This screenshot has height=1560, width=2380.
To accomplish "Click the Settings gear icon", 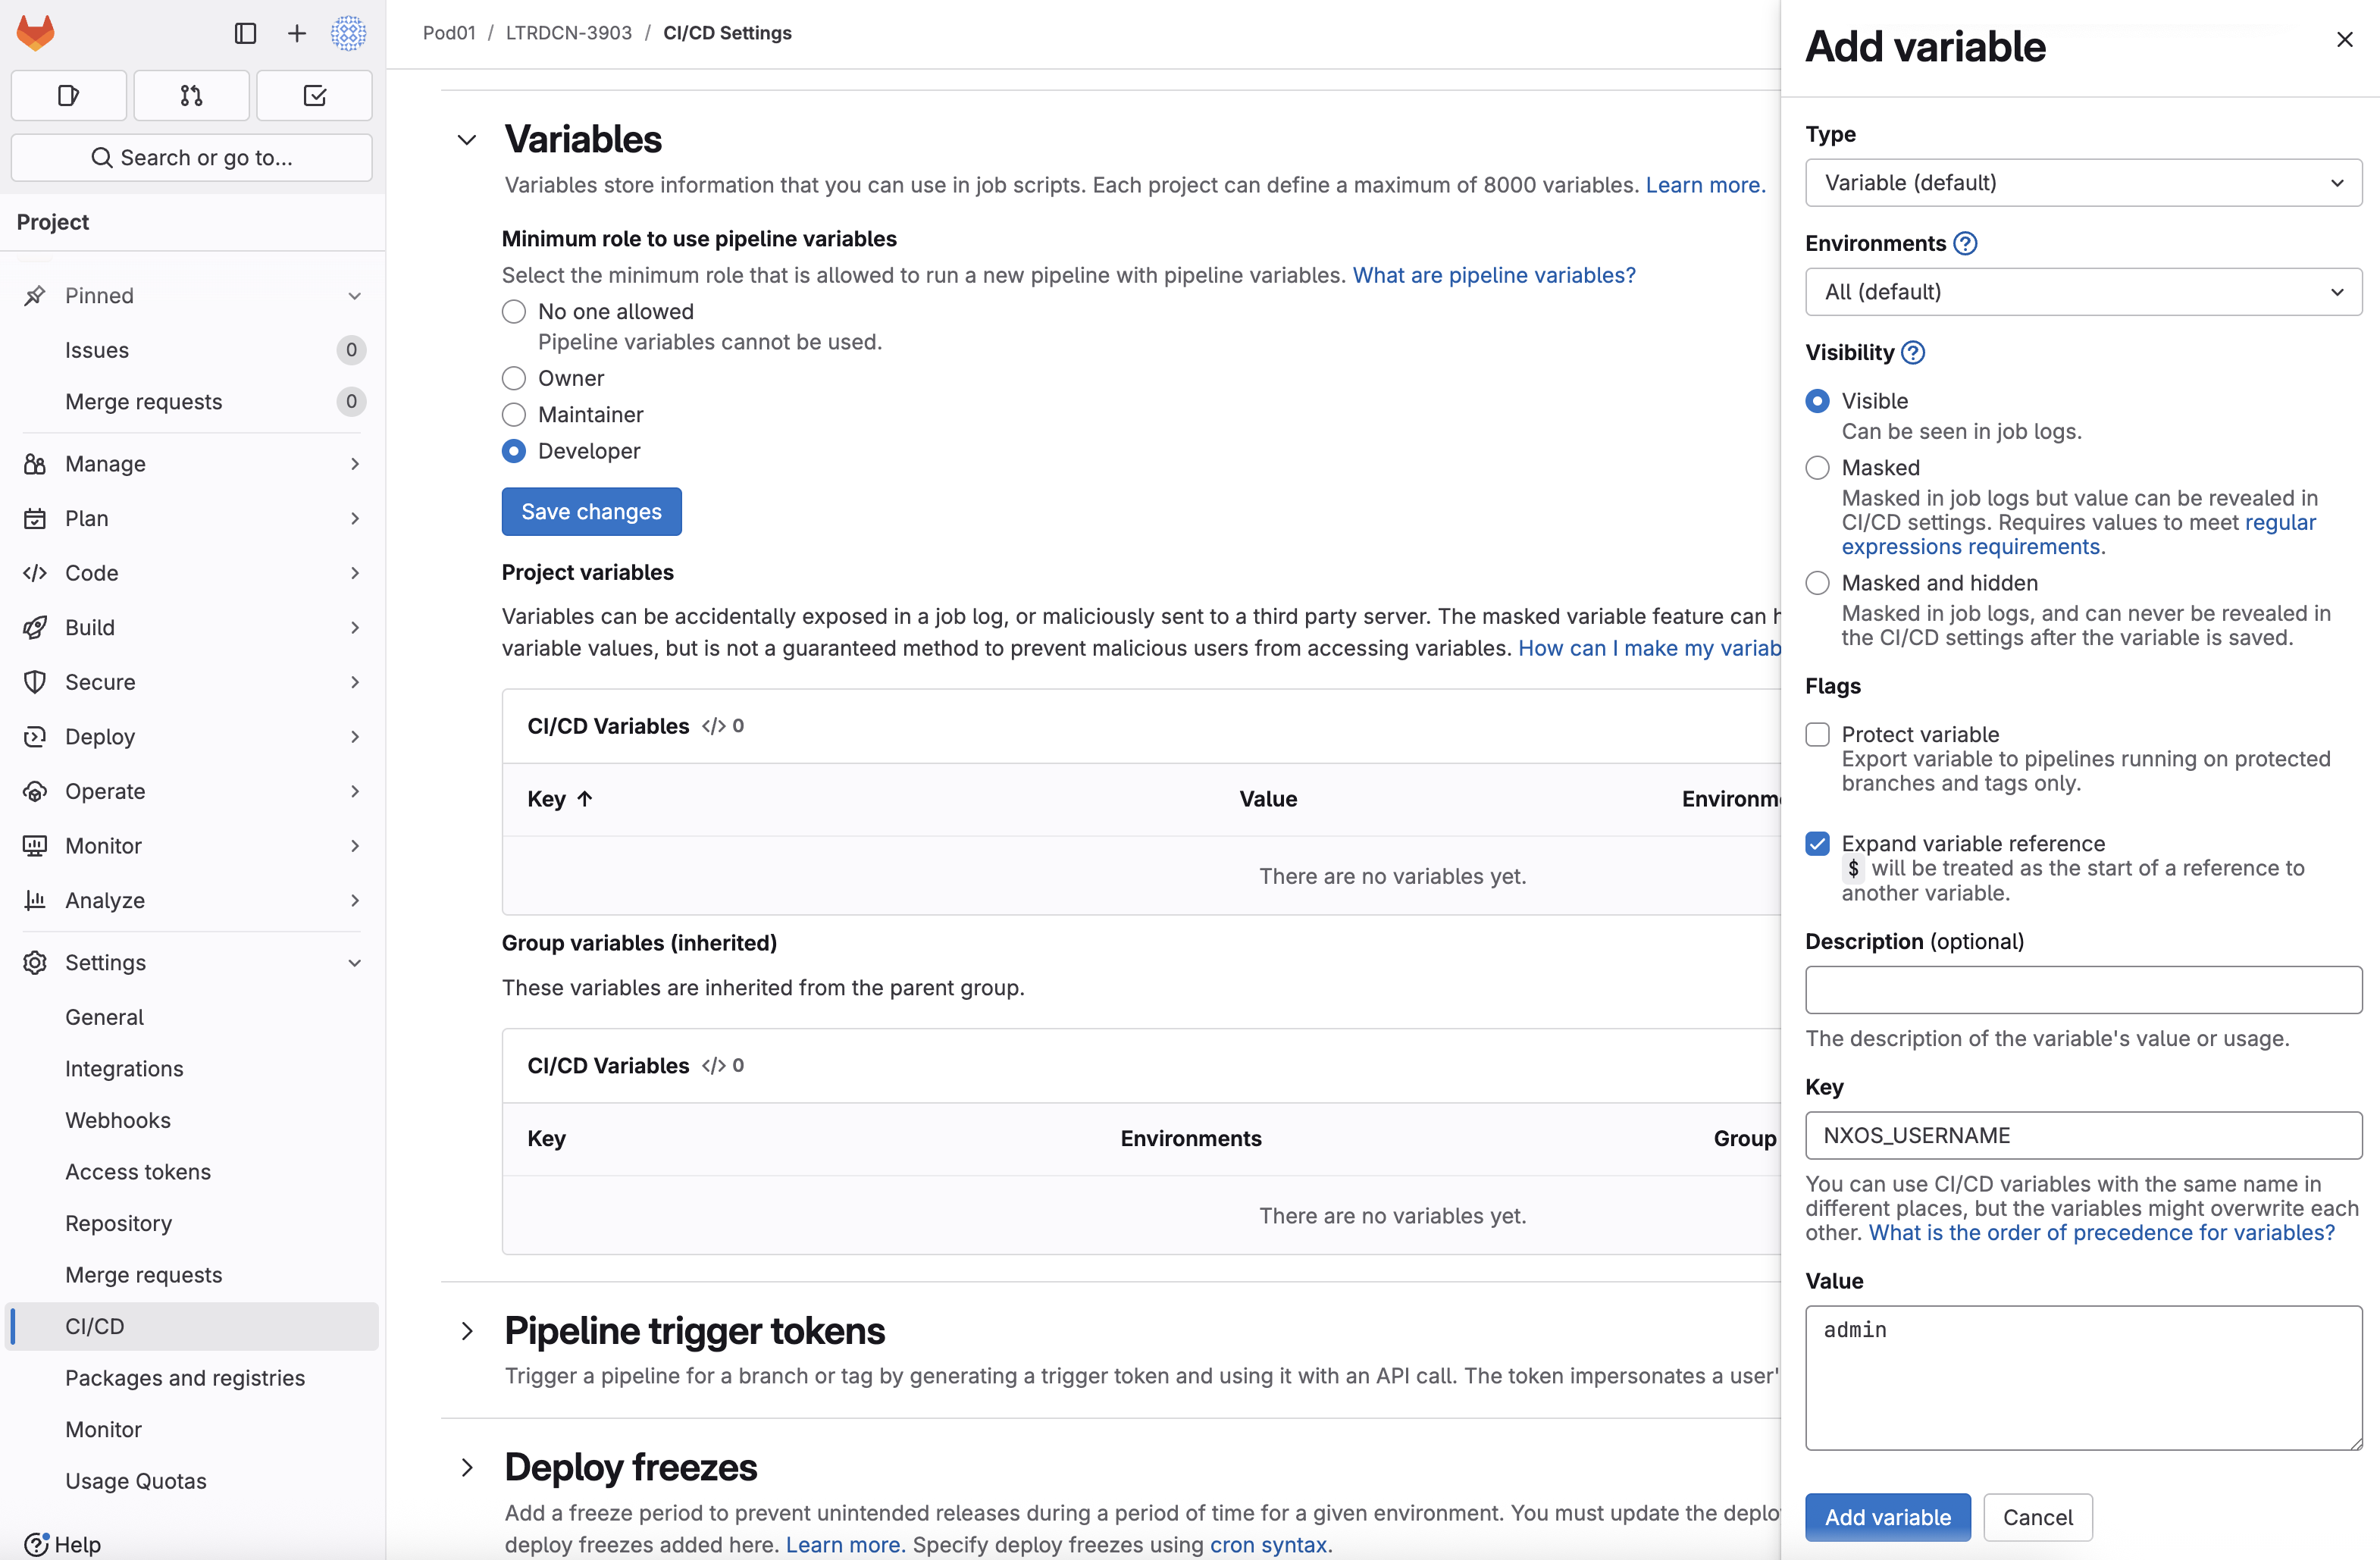I will click(35, 963).
